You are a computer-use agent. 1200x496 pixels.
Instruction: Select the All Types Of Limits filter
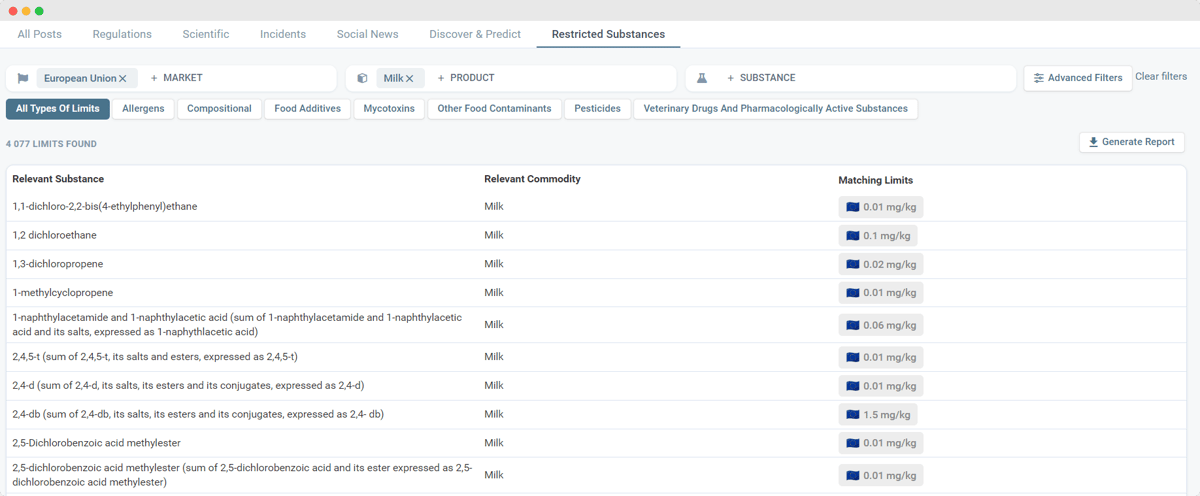57,108
